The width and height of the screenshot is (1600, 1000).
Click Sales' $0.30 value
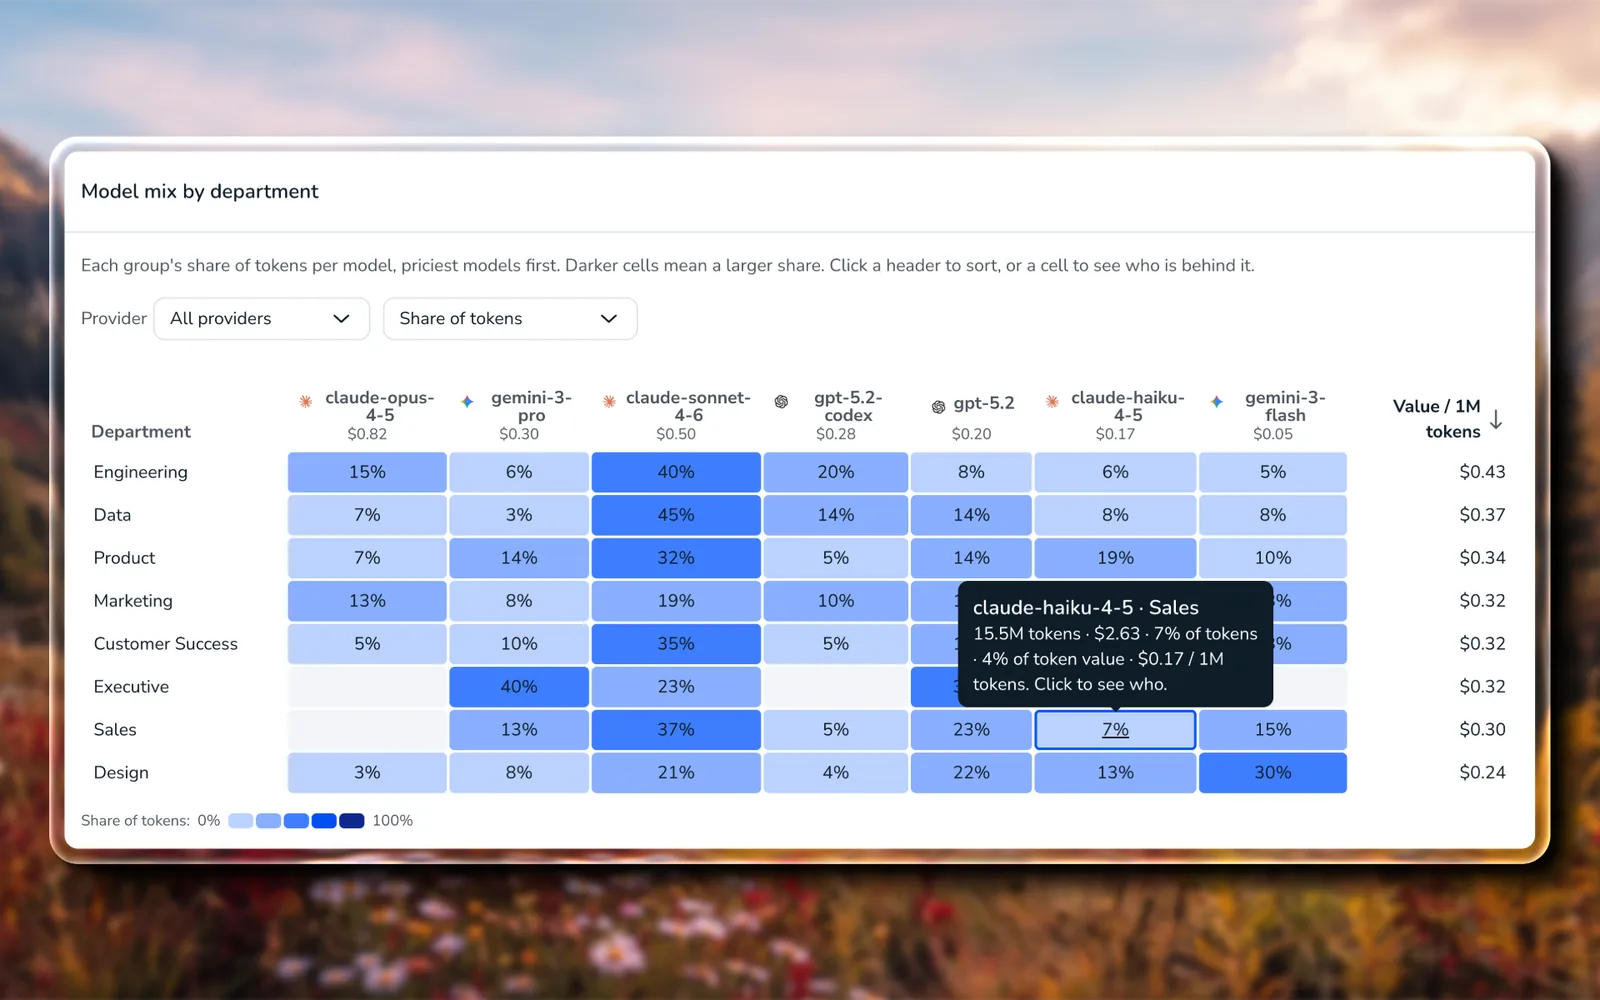(x=1482, y=730)
